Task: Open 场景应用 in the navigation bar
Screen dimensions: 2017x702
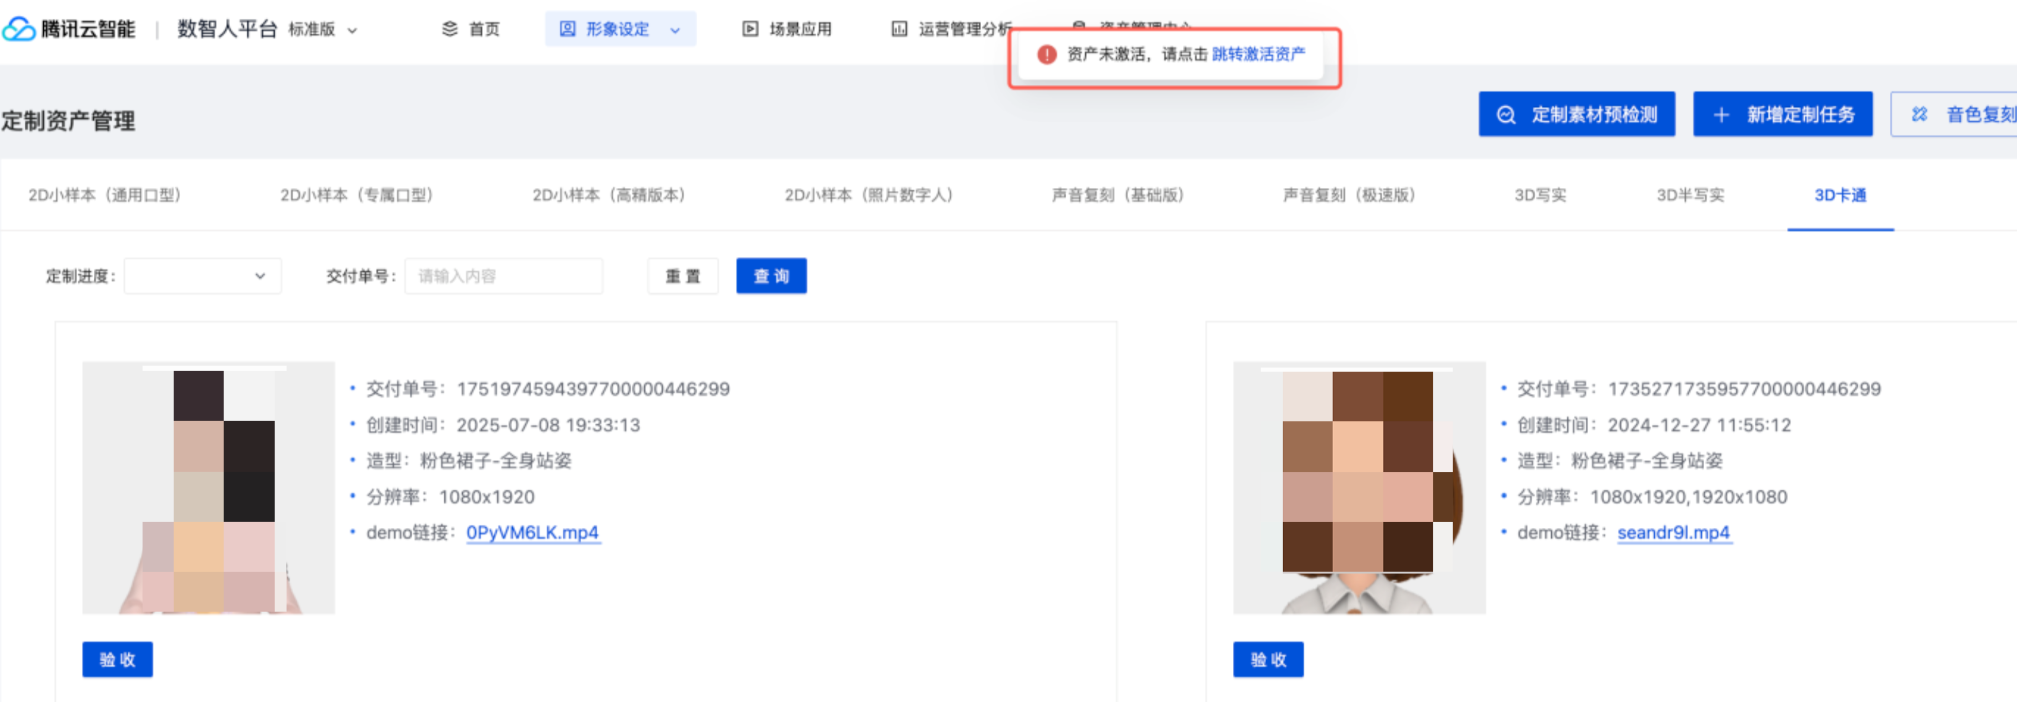Action: click(800, 30)
